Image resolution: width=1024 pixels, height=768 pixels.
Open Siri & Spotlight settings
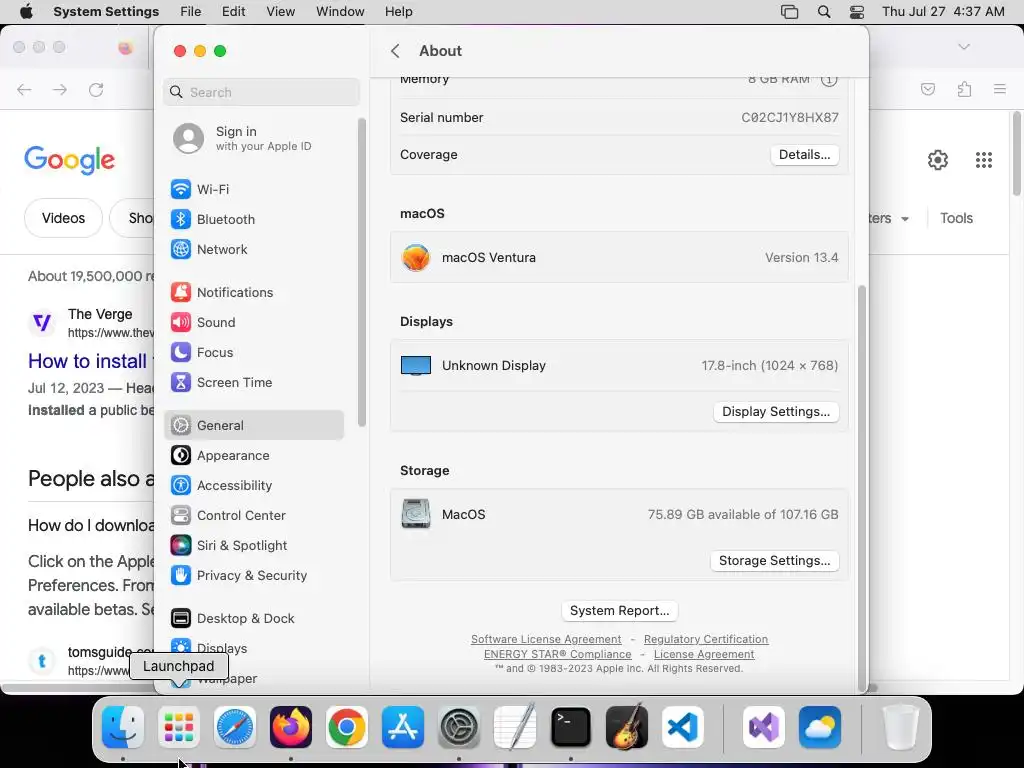coord(253,545)
